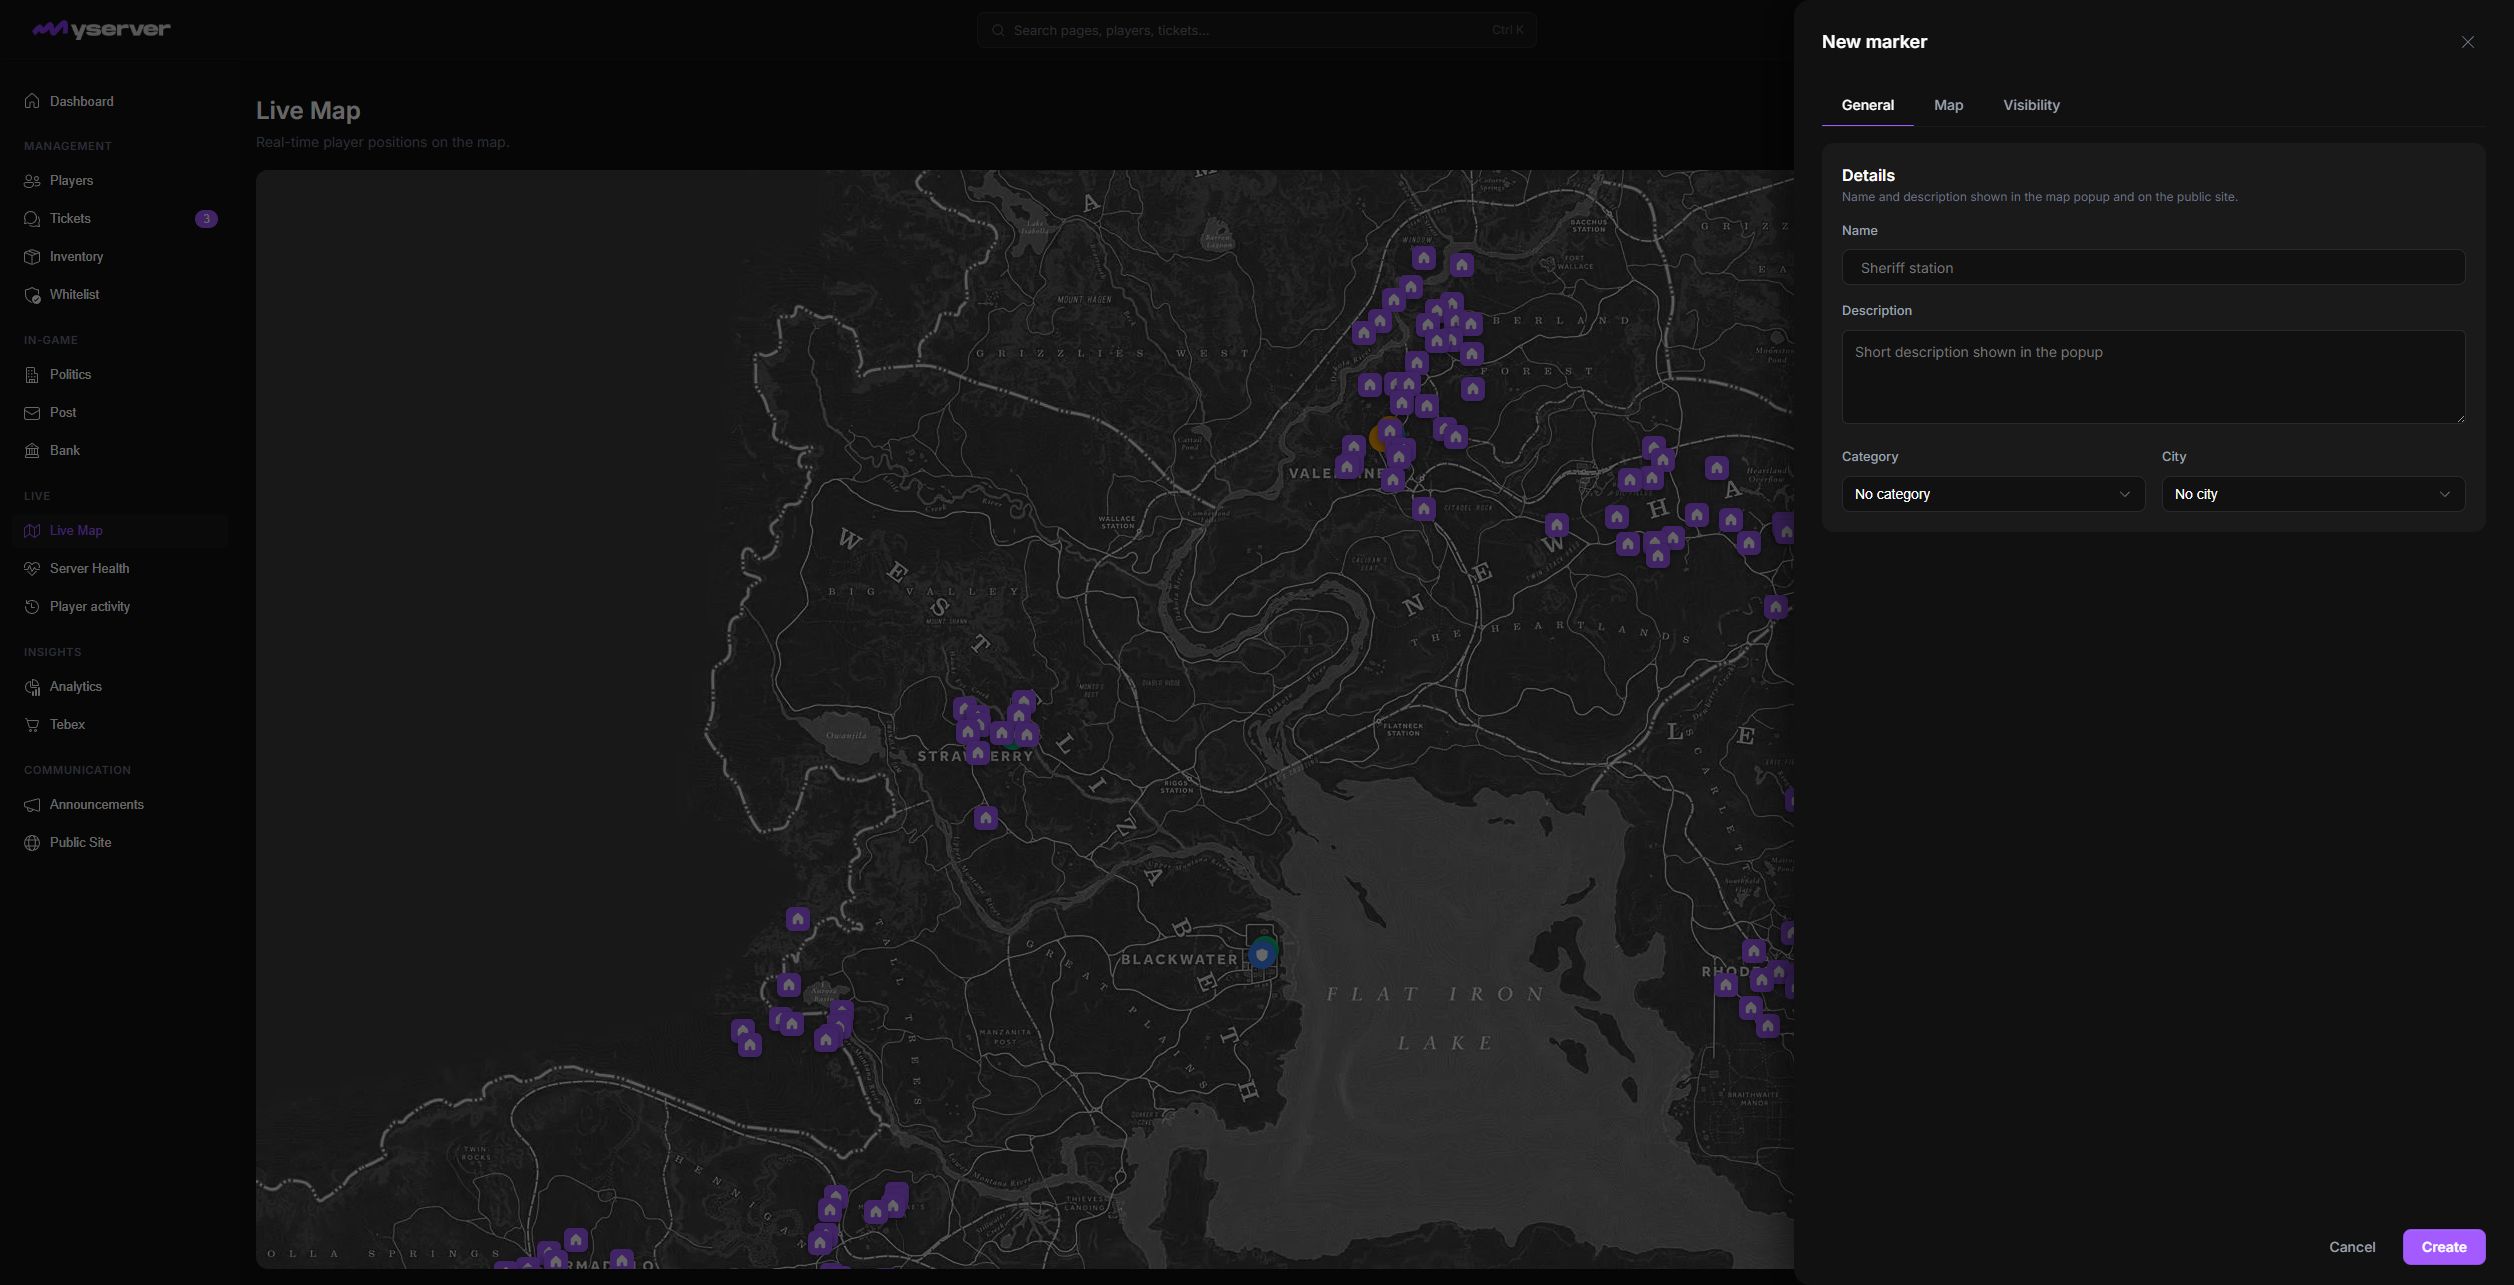Click the Bank icon in sidebar
This screenshot has width=2514, height=1285.
pyautogui.click(x=32, y=451)
